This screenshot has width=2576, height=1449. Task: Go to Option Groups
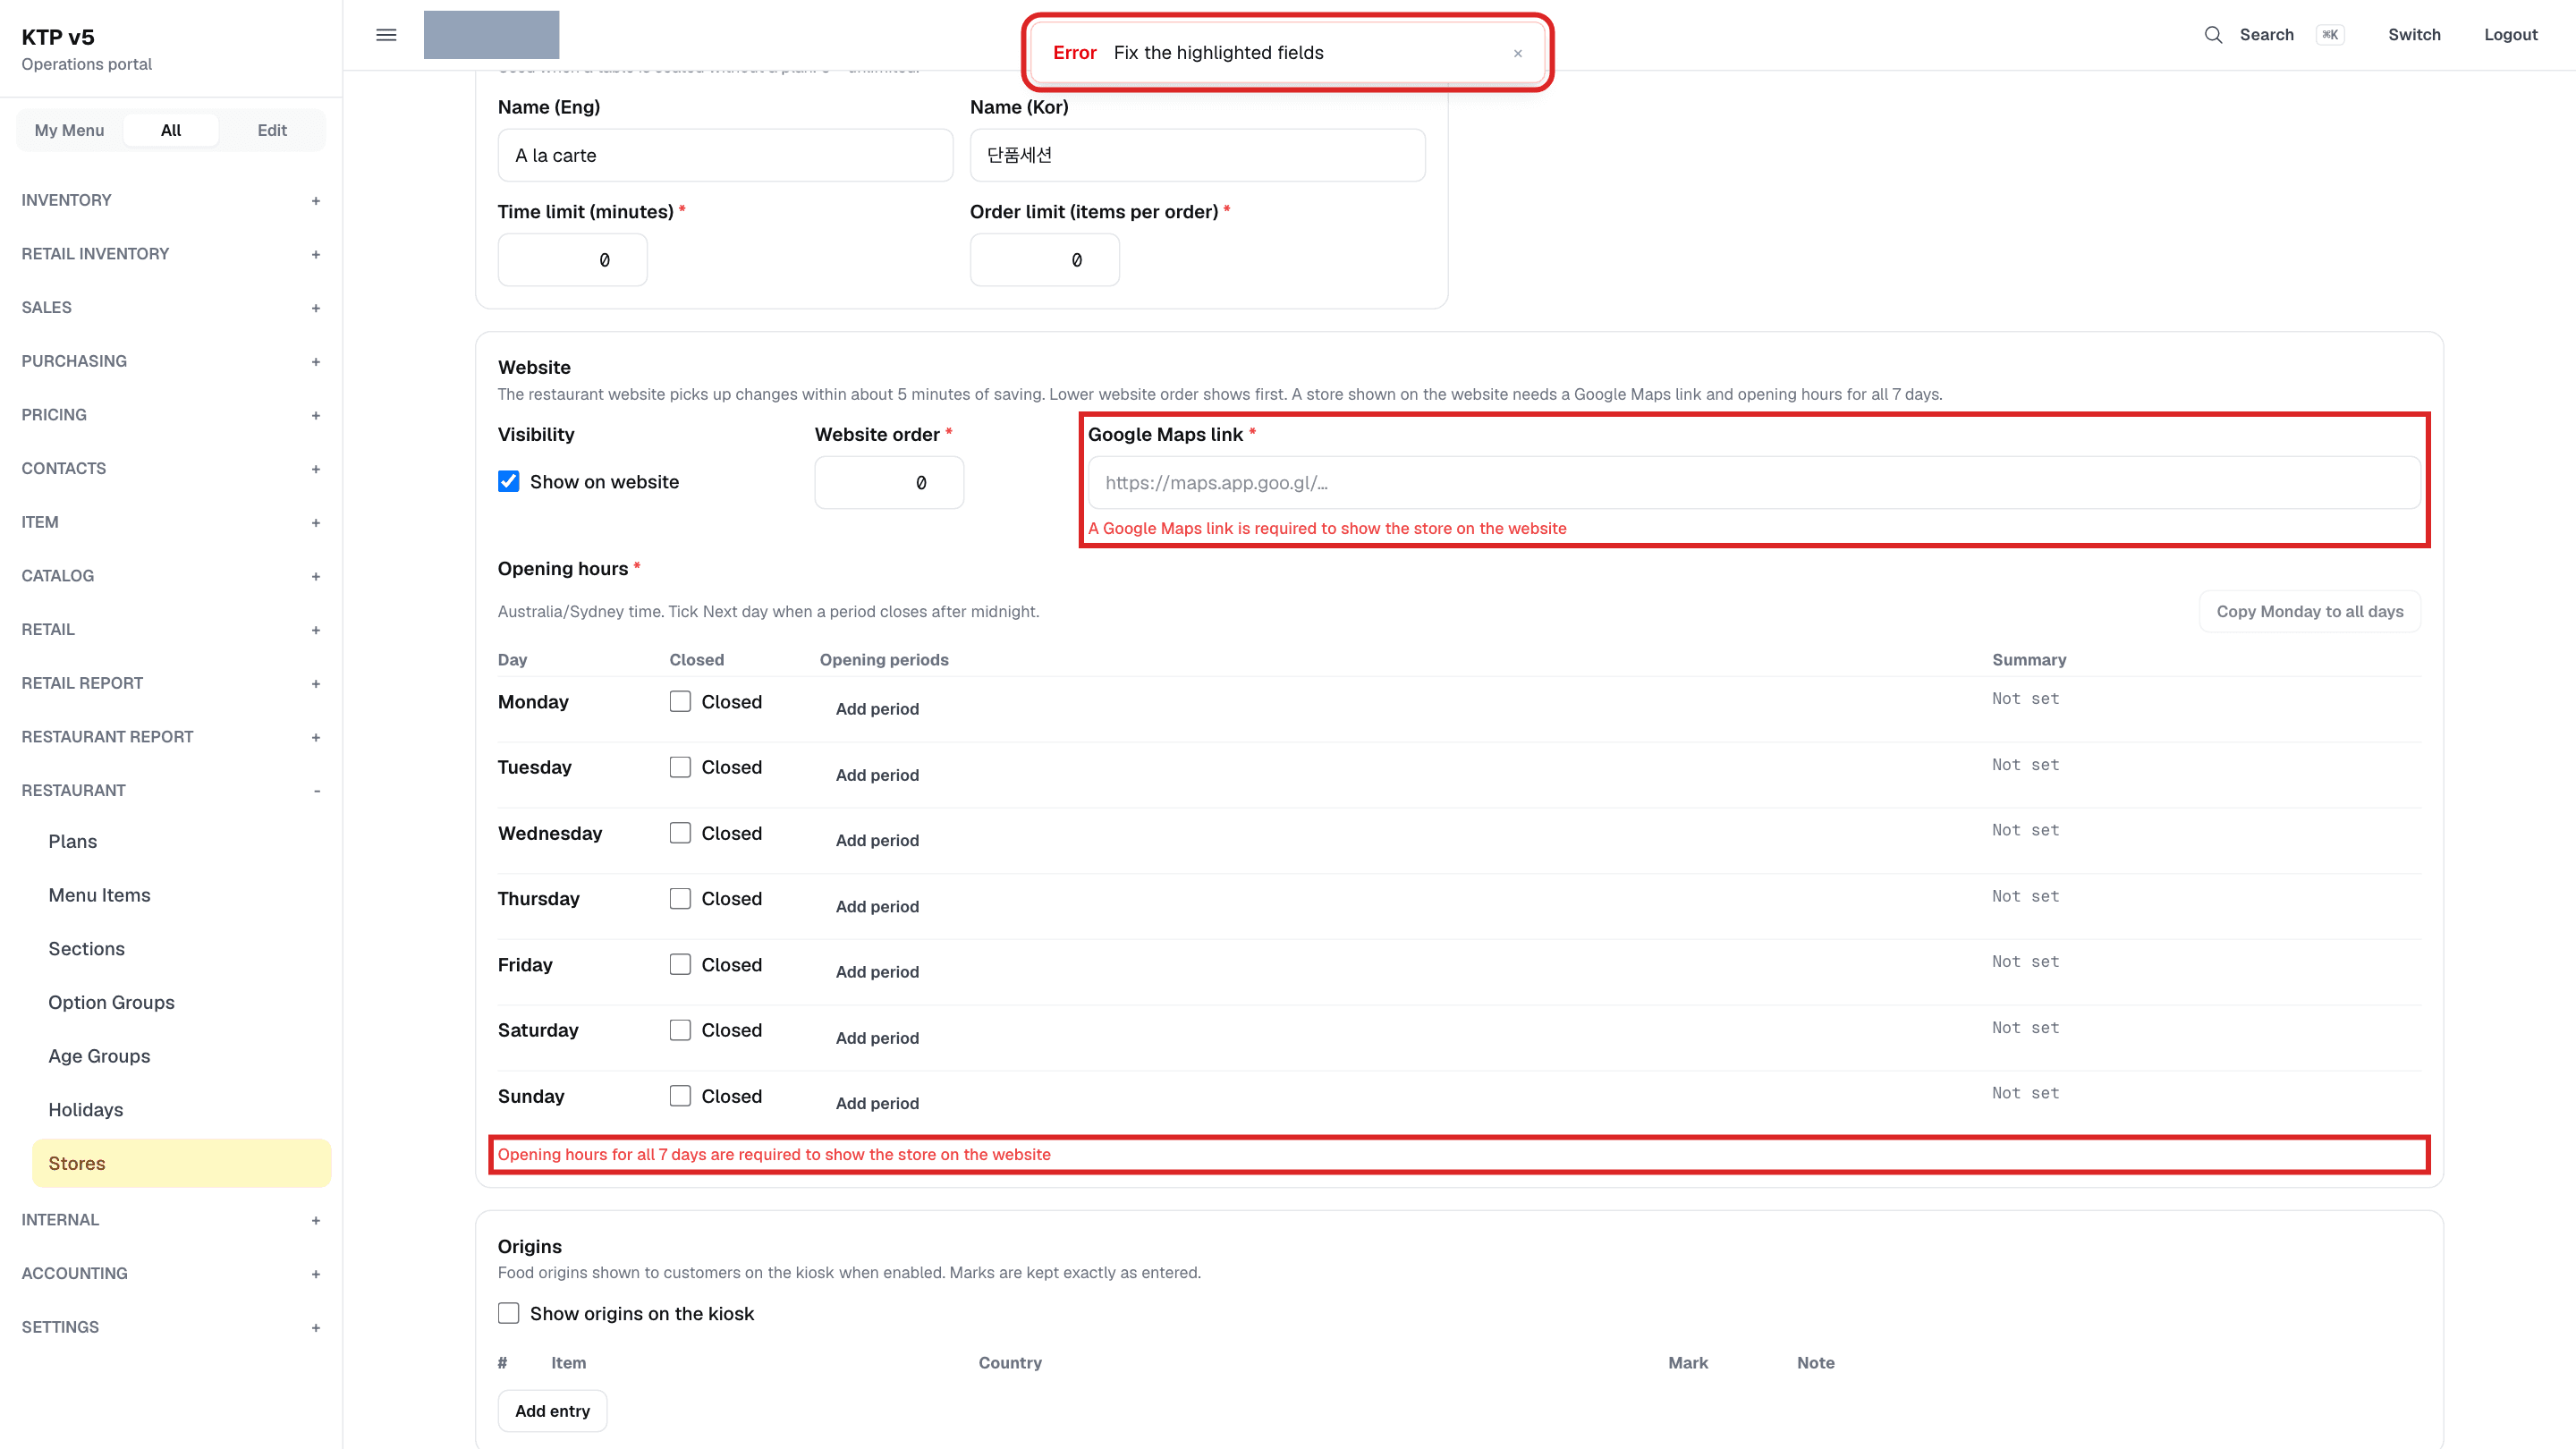click(x=112, y=1002)
